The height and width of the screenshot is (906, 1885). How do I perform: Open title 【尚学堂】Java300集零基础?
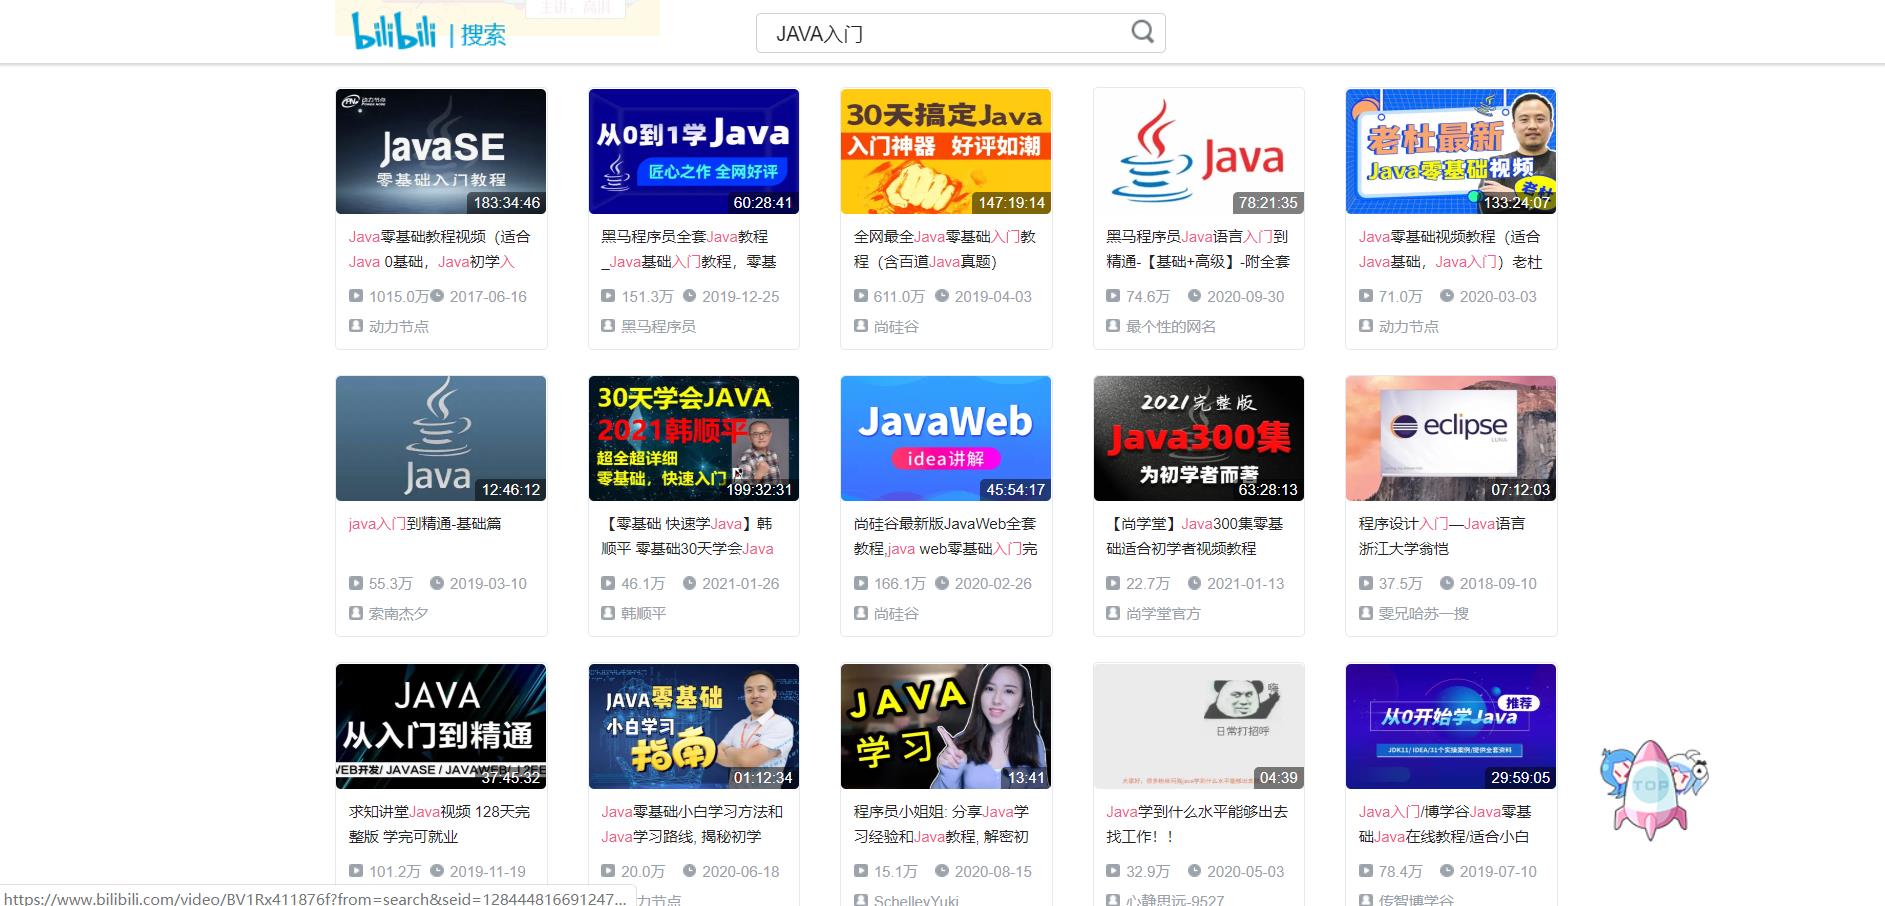pyautogui.click(x=1194, y=536)
